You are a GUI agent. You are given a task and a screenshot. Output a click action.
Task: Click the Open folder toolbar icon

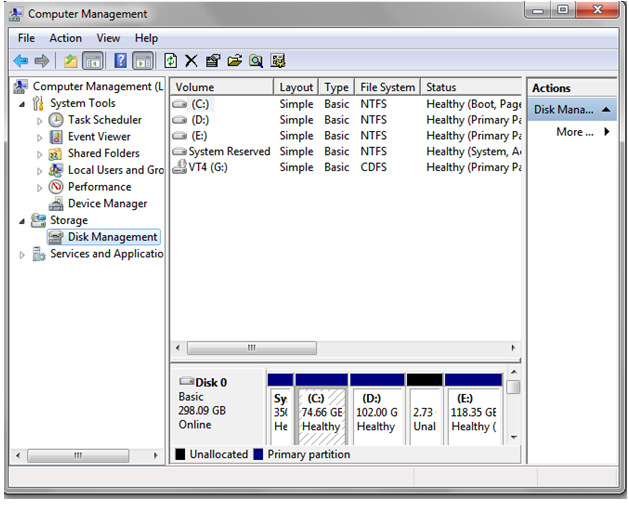click(235, 61)
